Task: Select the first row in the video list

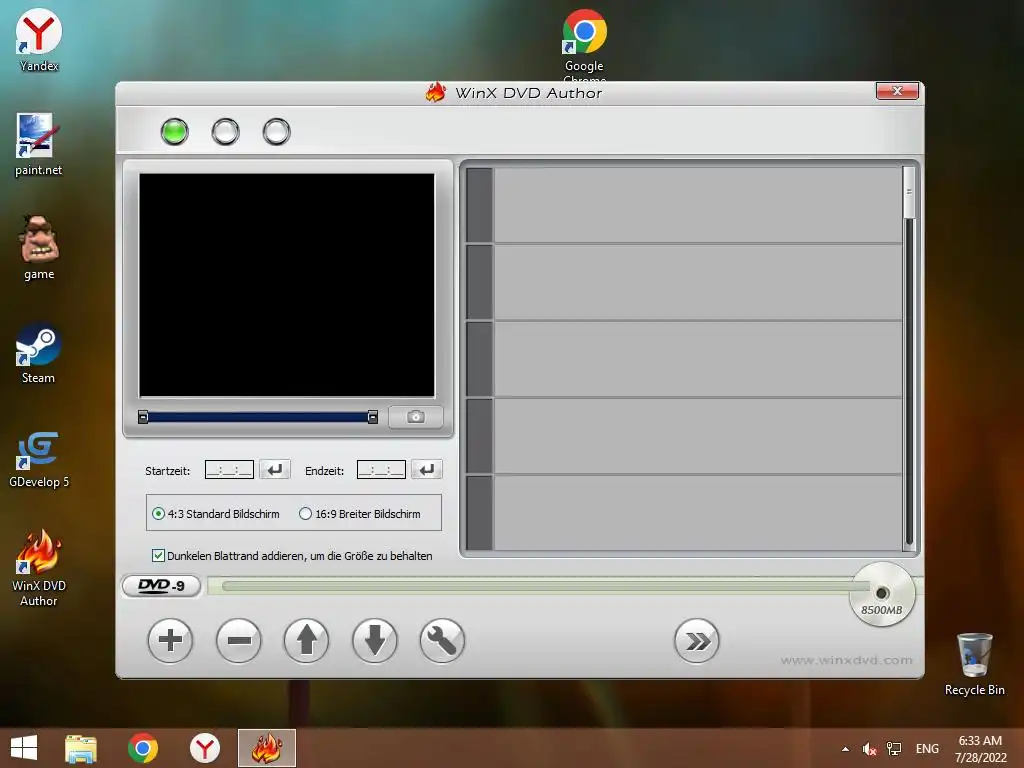Action: pos(684,205)
